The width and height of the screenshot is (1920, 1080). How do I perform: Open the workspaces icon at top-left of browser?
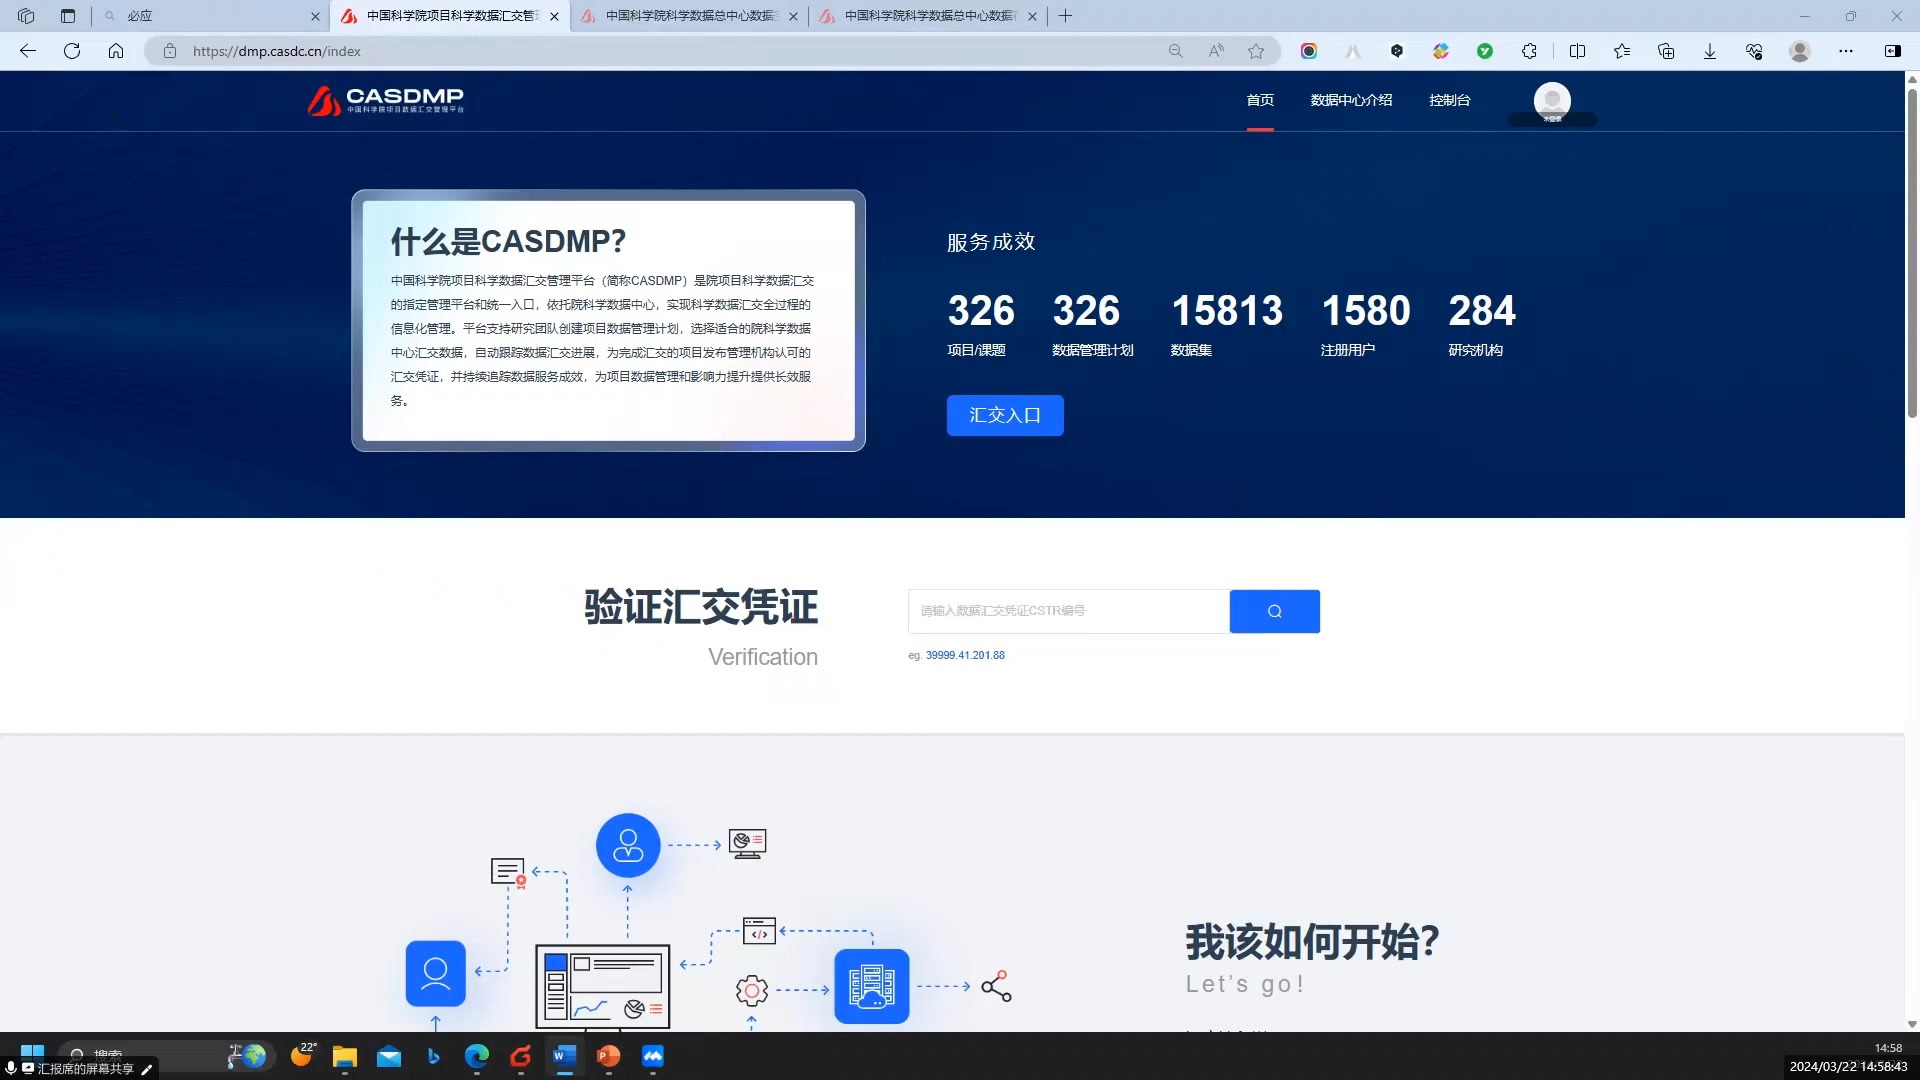26,16
